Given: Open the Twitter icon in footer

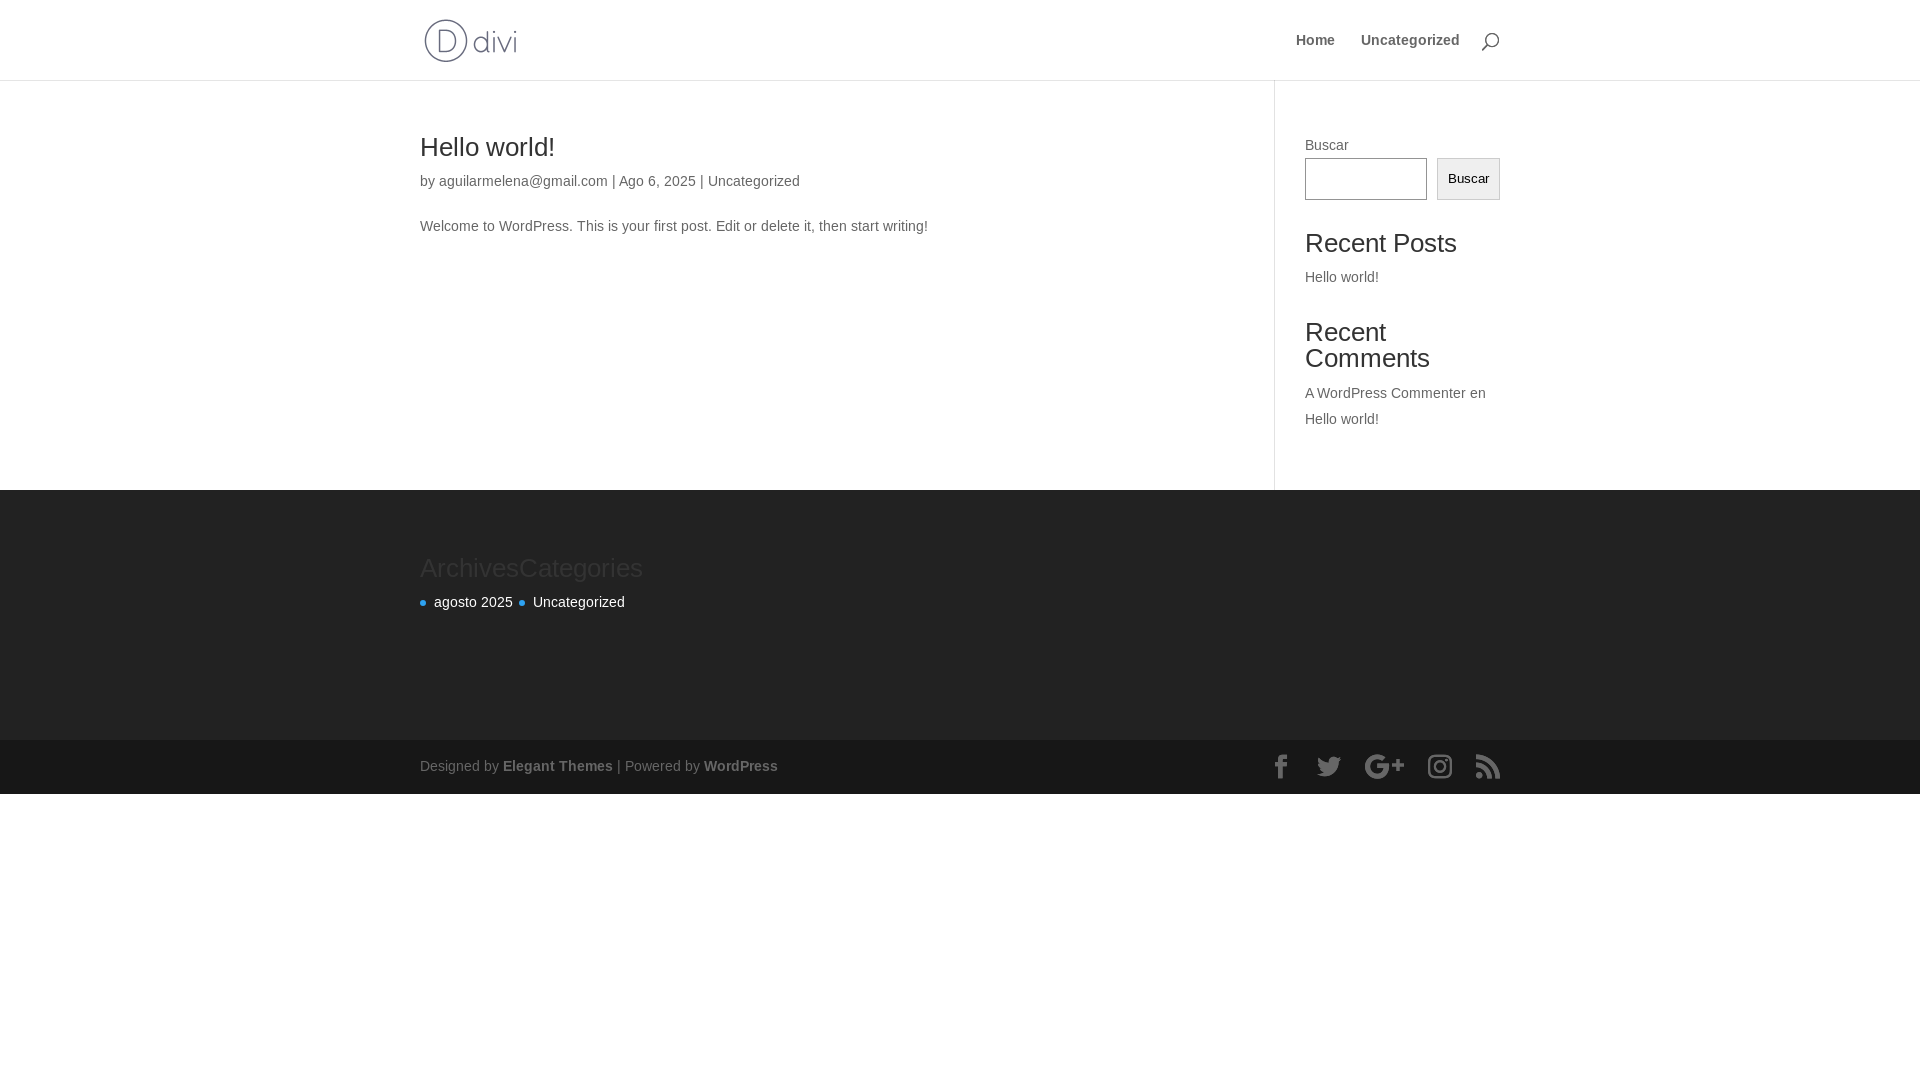Looking at the screenshot, I should 1329,766.
